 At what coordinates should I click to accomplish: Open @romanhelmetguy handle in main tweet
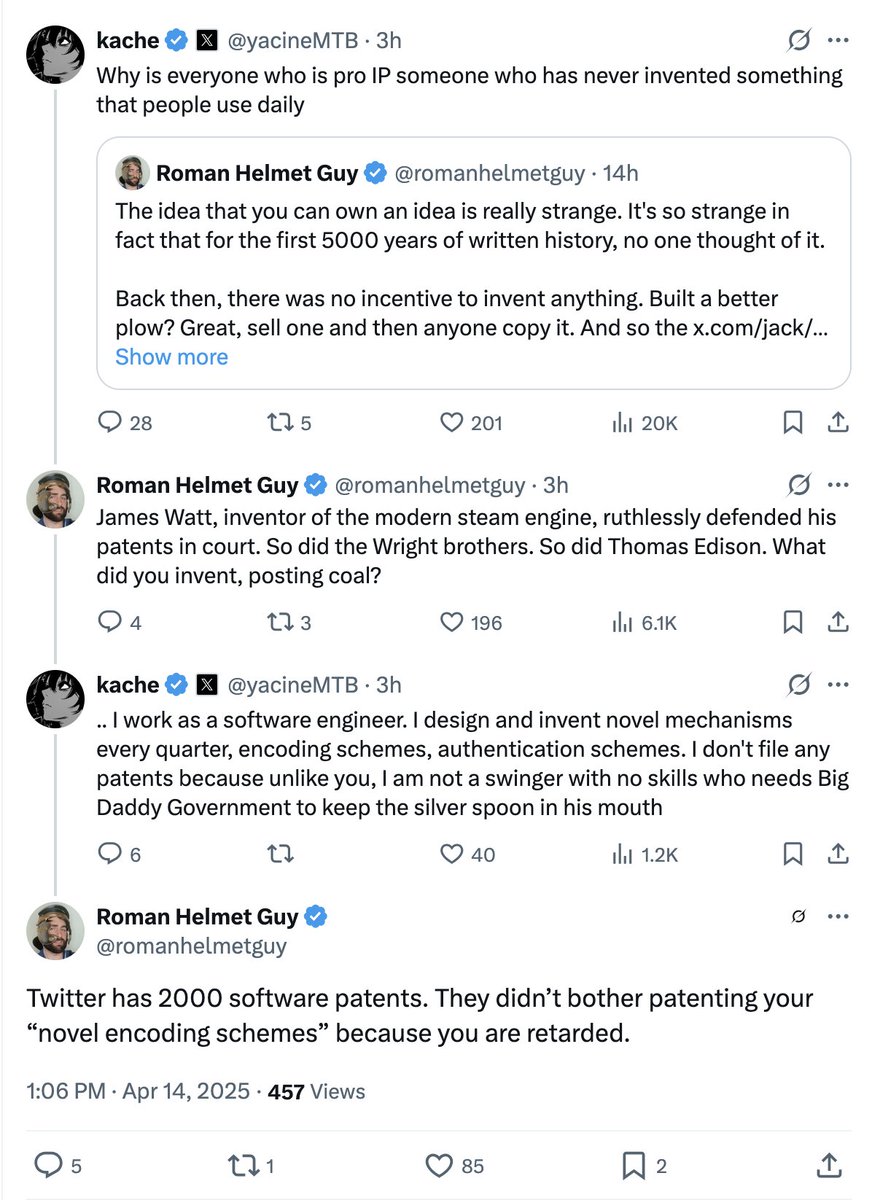(x=191, y=945)
